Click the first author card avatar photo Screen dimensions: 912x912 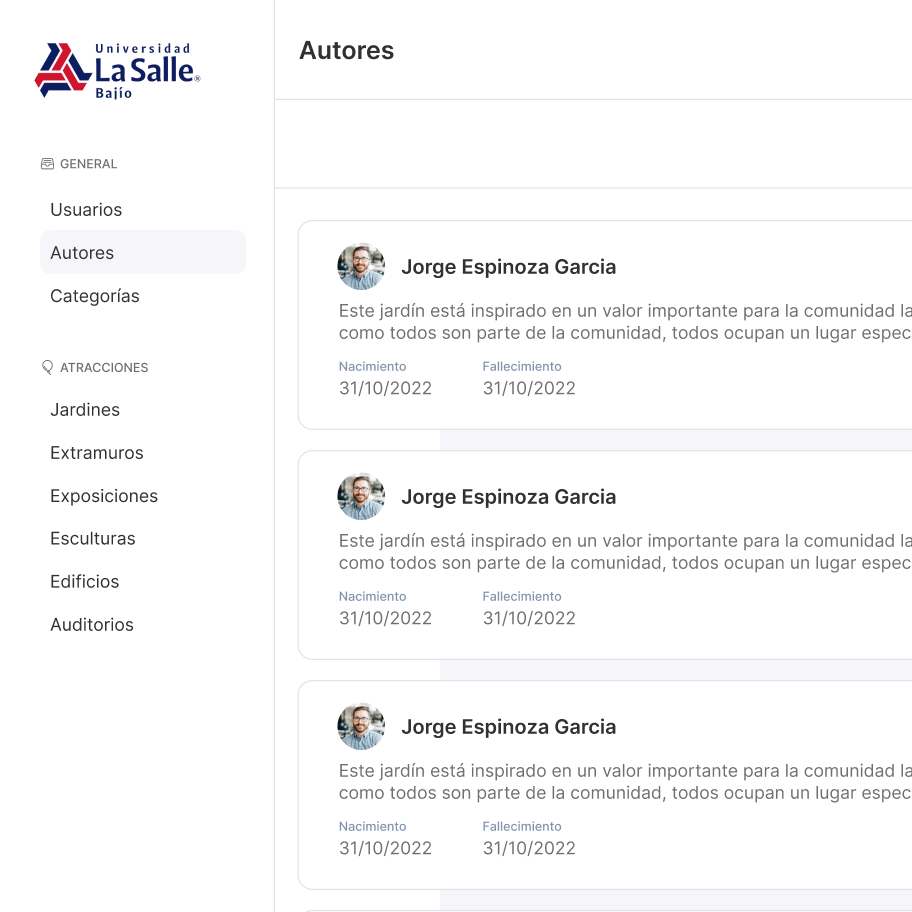coord(361,266)
